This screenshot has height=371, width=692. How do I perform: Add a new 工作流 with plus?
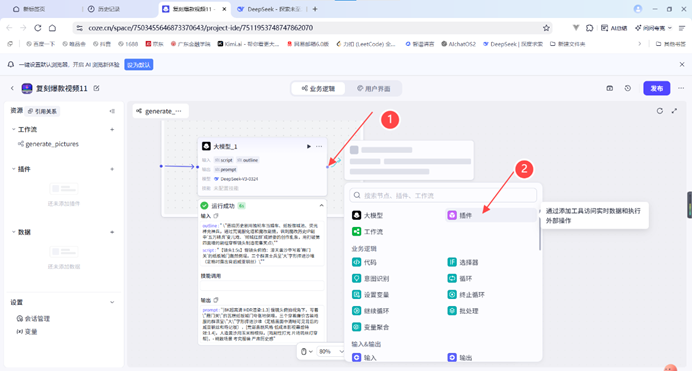(x=112, y=129)
